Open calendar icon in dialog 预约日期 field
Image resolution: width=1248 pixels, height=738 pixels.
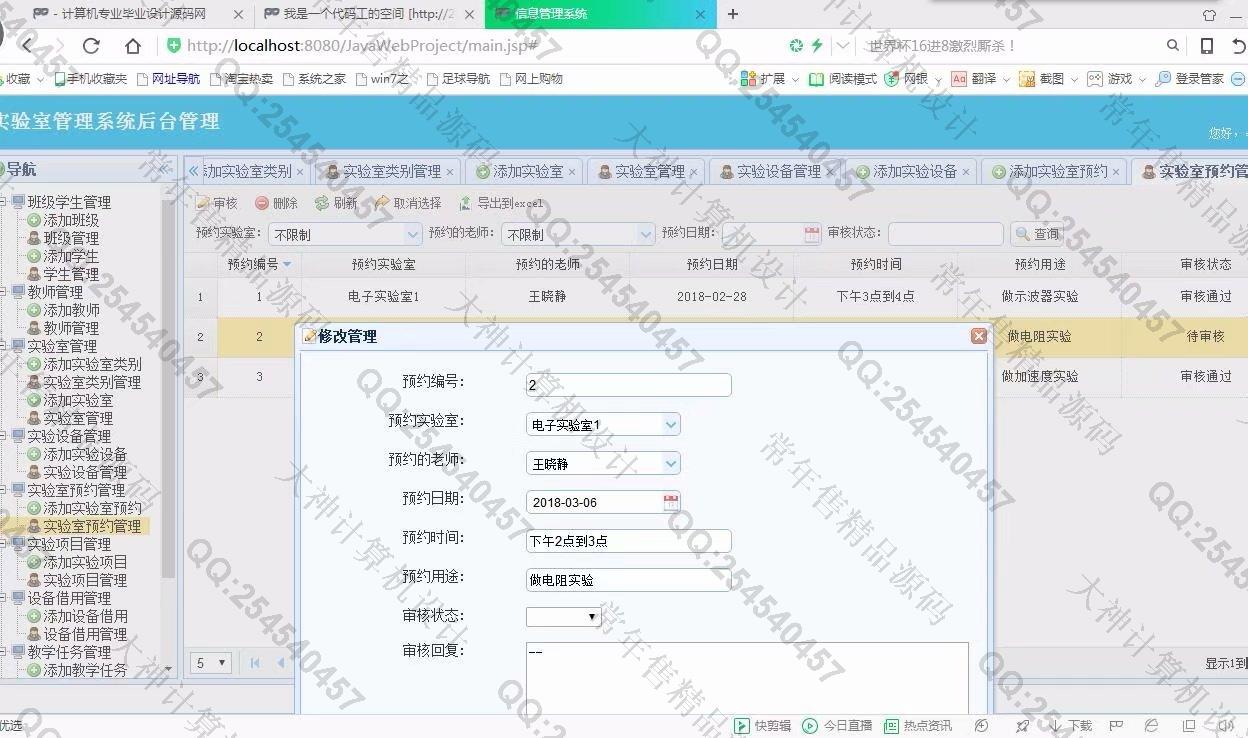(671, 502)
